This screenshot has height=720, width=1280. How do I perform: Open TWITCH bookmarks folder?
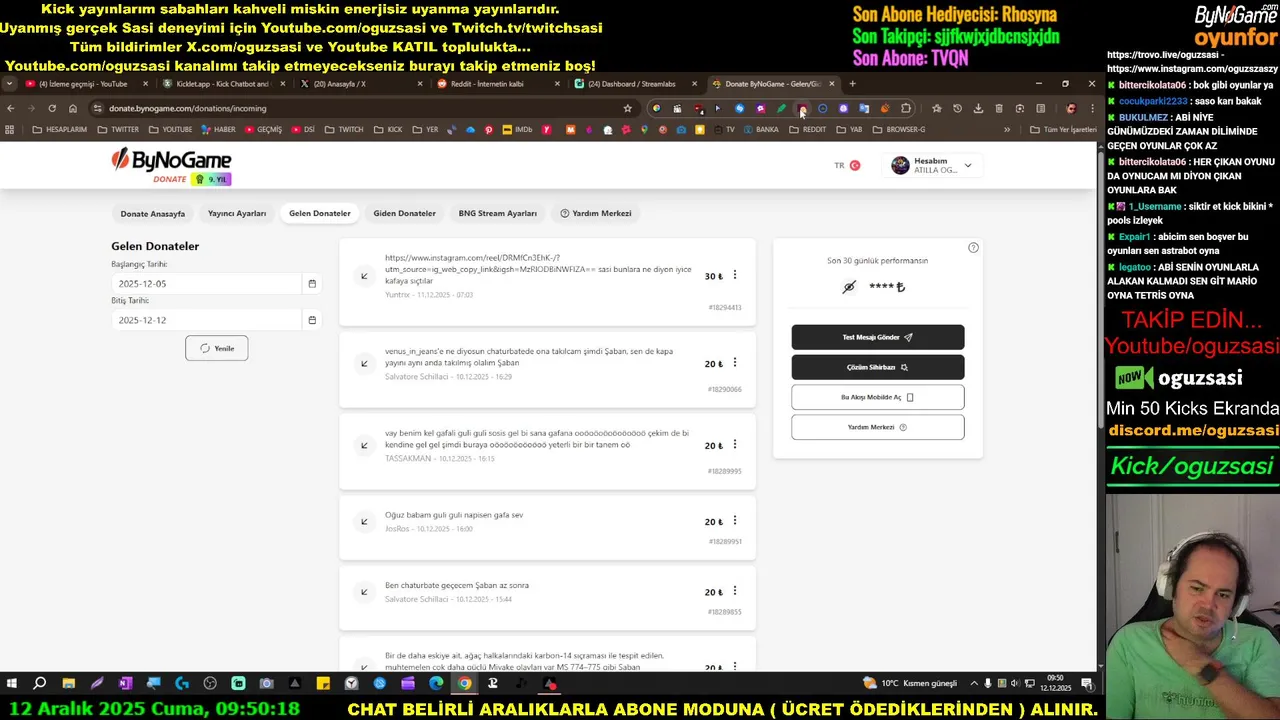(344, 129)
